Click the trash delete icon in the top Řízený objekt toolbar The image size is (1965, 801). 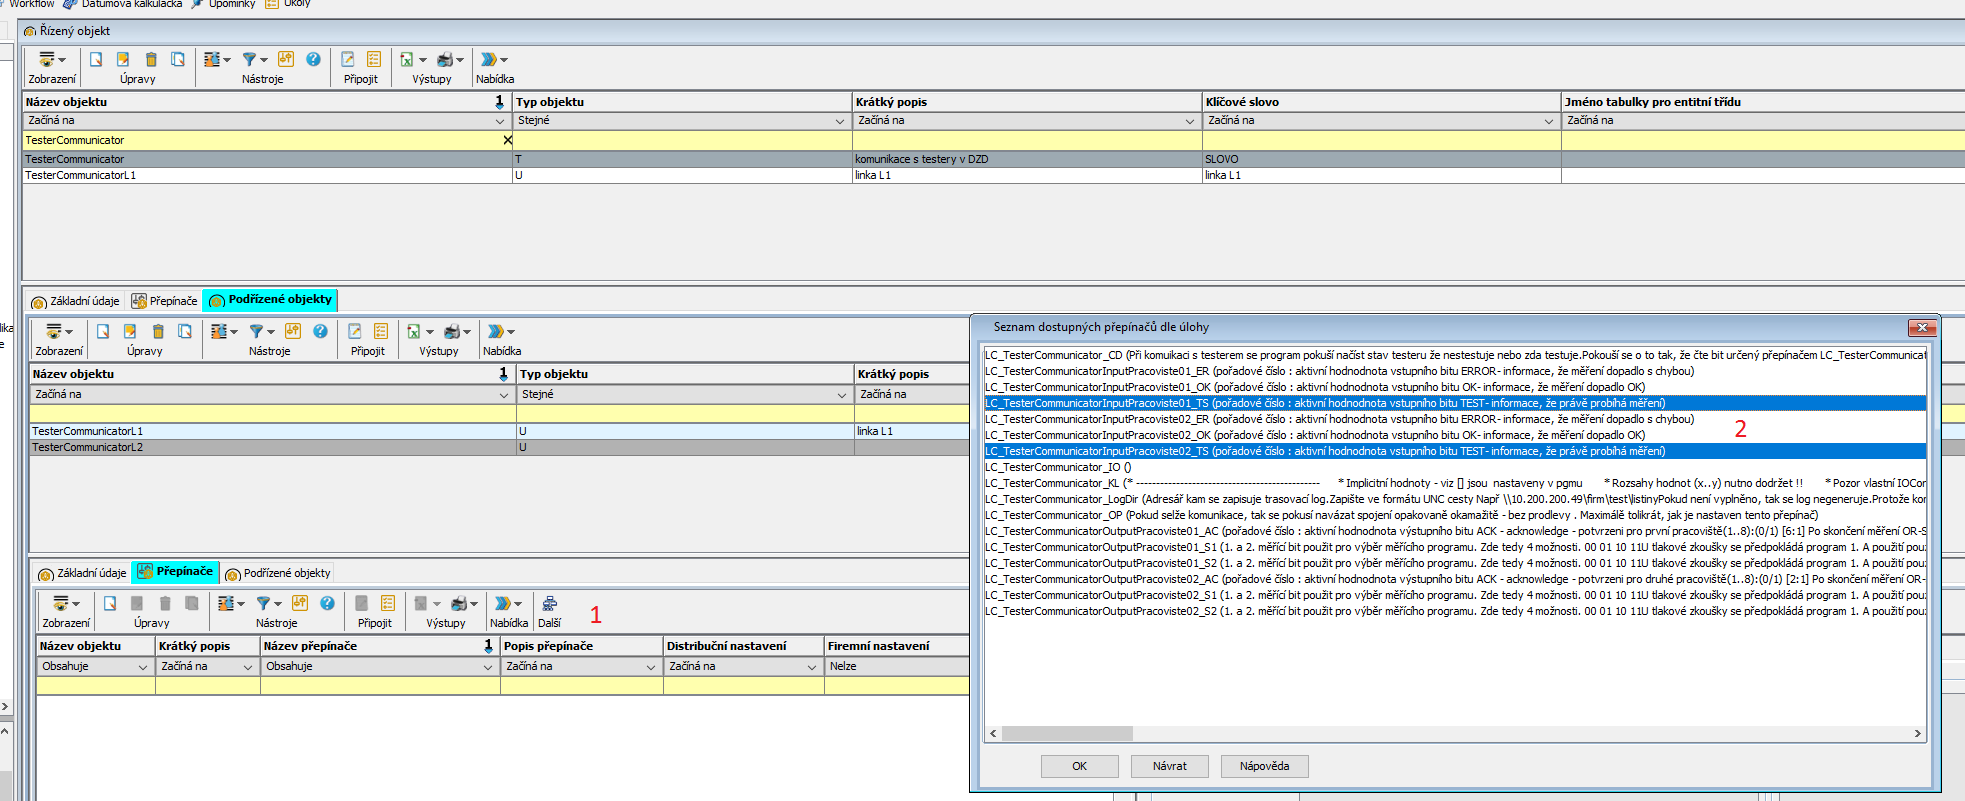(x=151, y=60)
